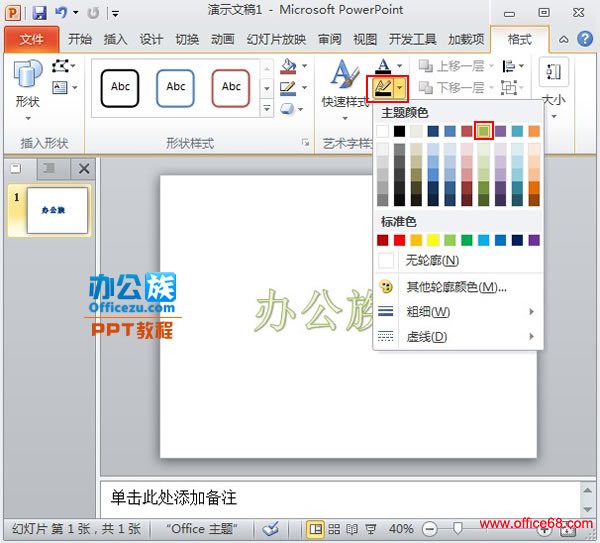Open Customize Quick Access Toolbar dropdown
This screenshot has height=543, width=600.
[115, 14]
